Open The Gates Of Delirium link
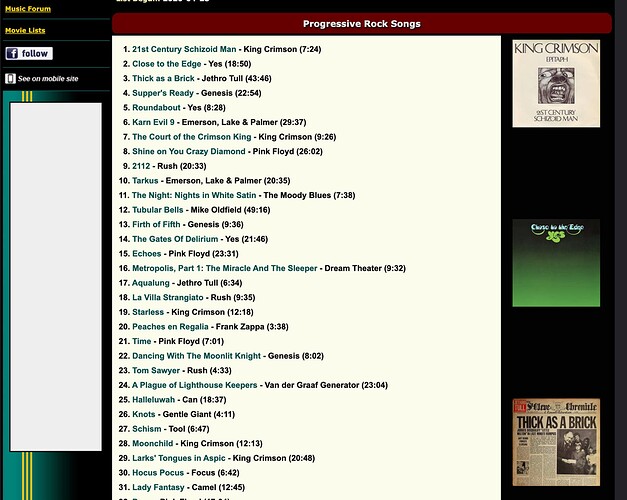Screen dimensions: 627x500 click(x=175, y=239)
